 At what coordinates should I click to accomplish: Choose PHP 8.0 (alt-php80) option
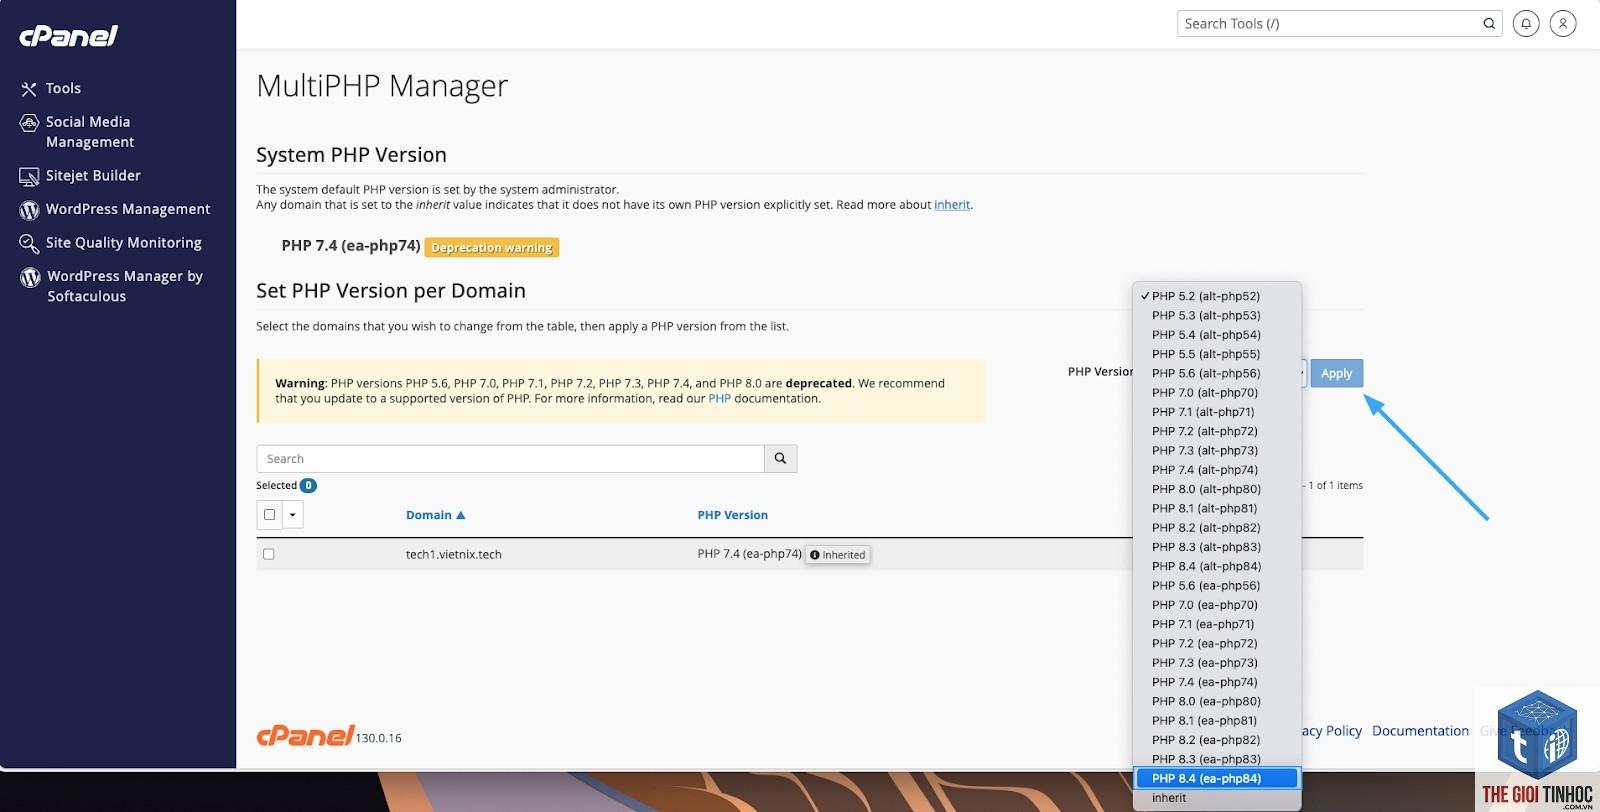[1217, 489]
